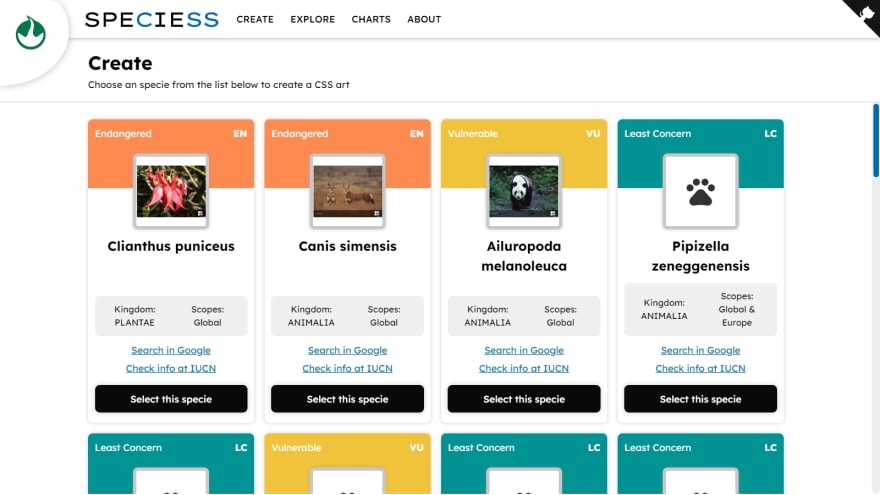
Task: Click Kingdom: PLANTAE on Clianthus puniceus card
Action: 135,316
